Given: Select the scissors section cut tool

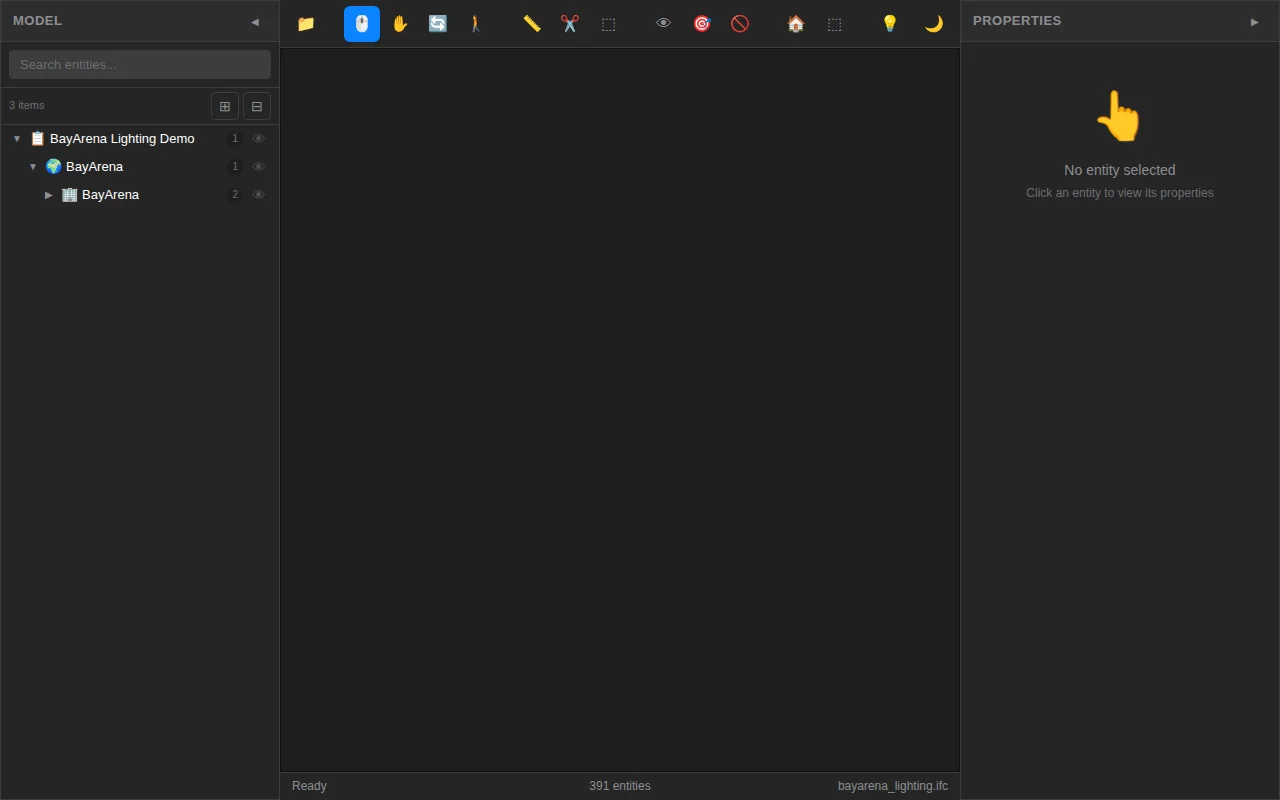Looking at the screenshot, I should tap(570, 24).
